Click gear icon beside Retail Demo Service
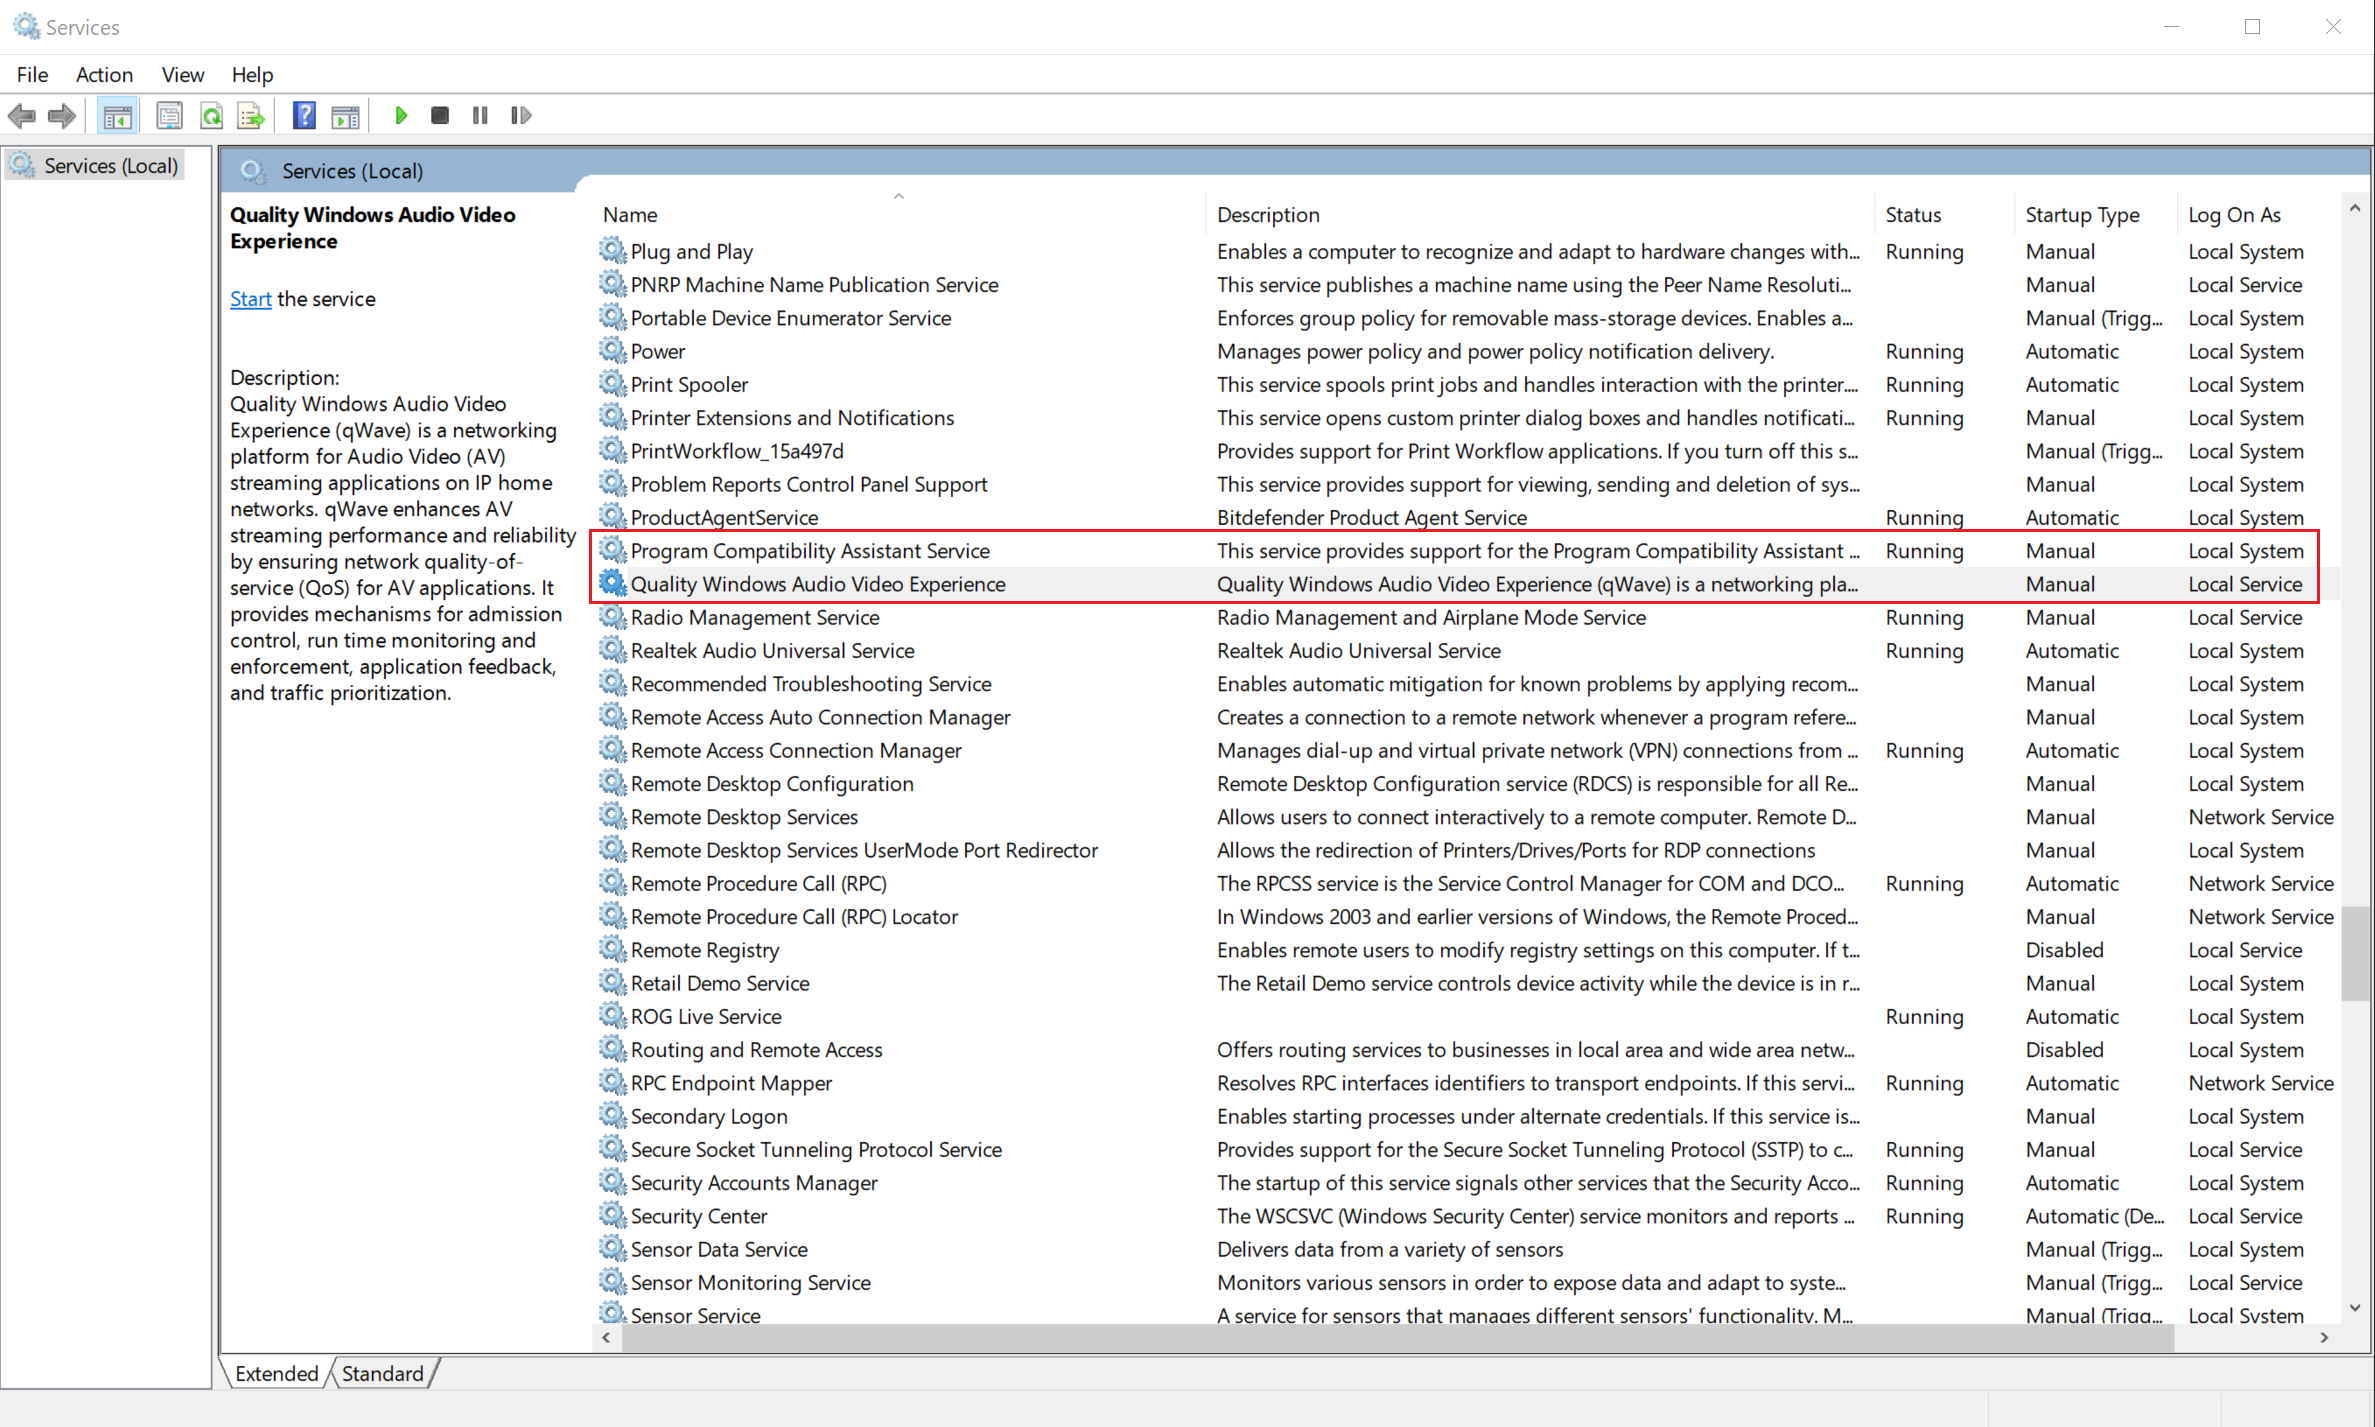2375x1427 pixels. [613, 982]
